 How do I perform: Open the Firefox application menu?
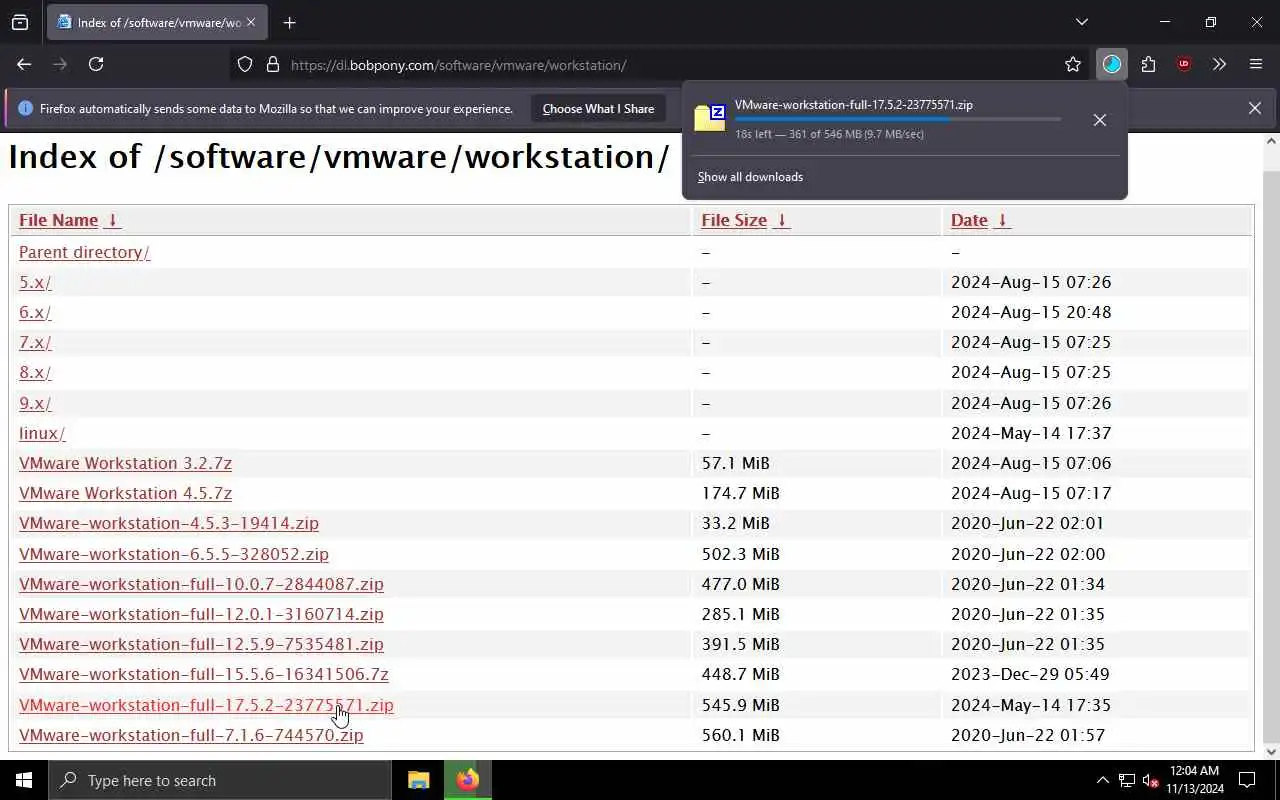1256,64
